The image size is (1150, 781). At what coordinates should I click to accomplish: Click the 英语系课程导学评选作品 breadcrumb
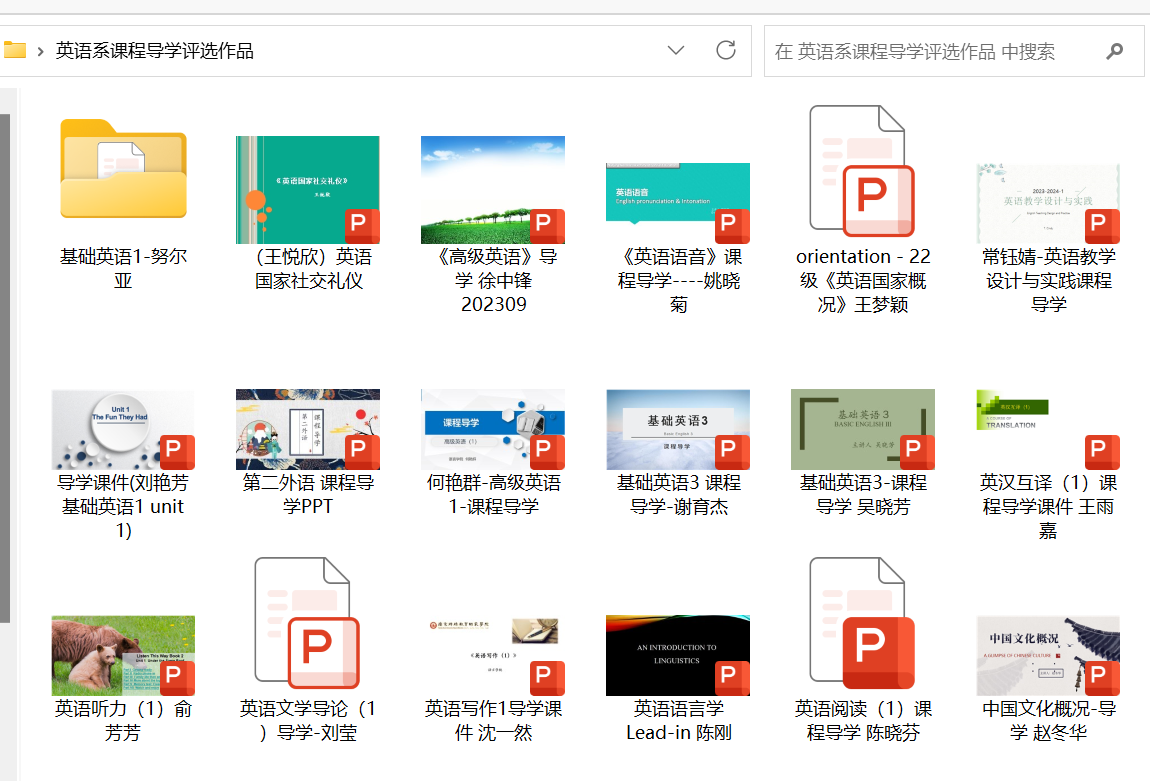155,51
